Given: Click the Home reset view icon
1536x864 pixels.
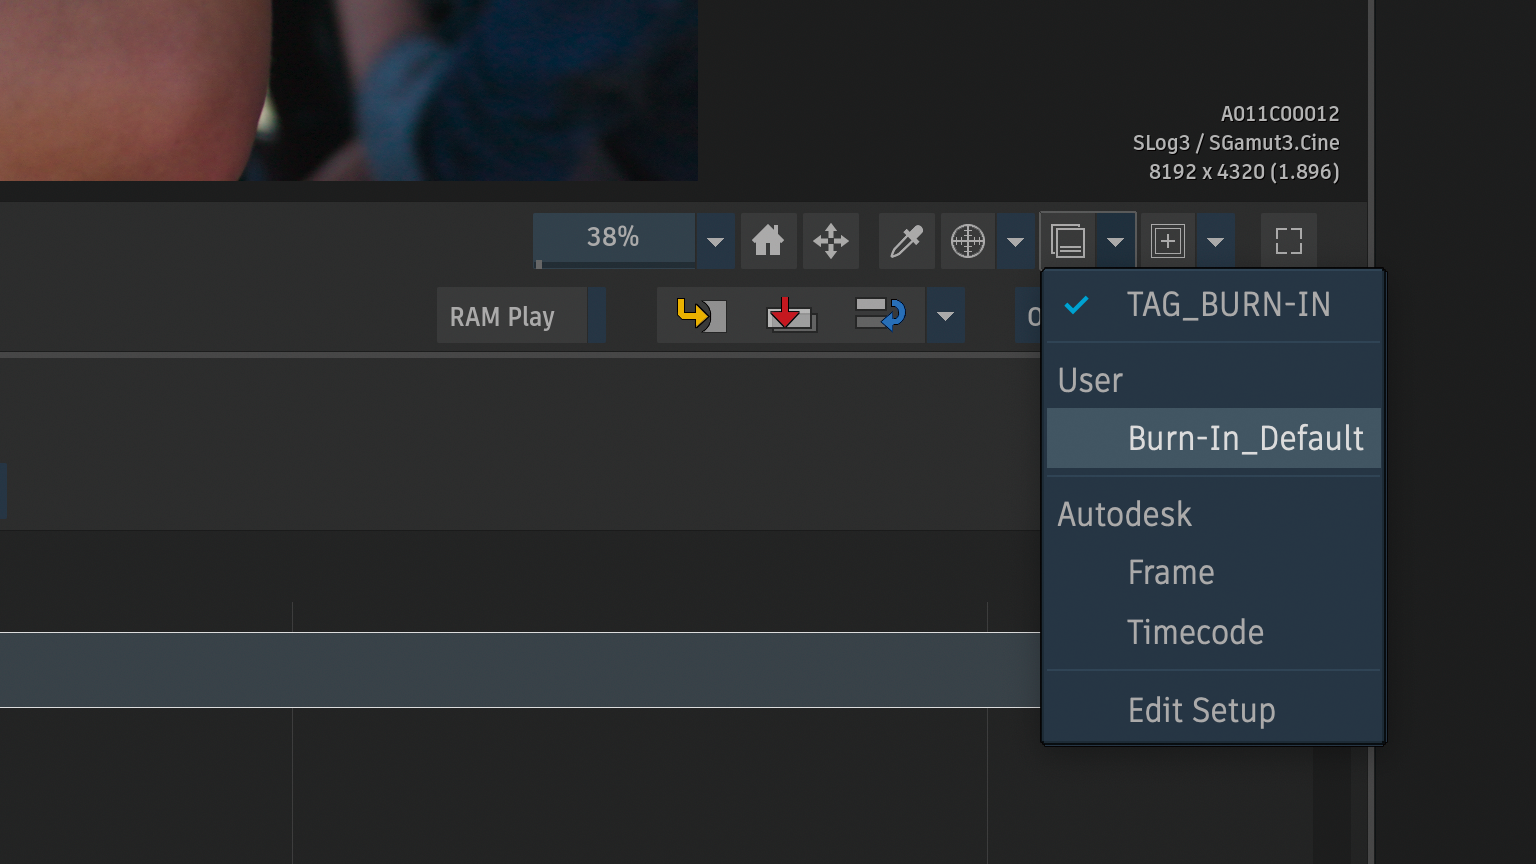Looking at the screenshot, I should 768,241.
